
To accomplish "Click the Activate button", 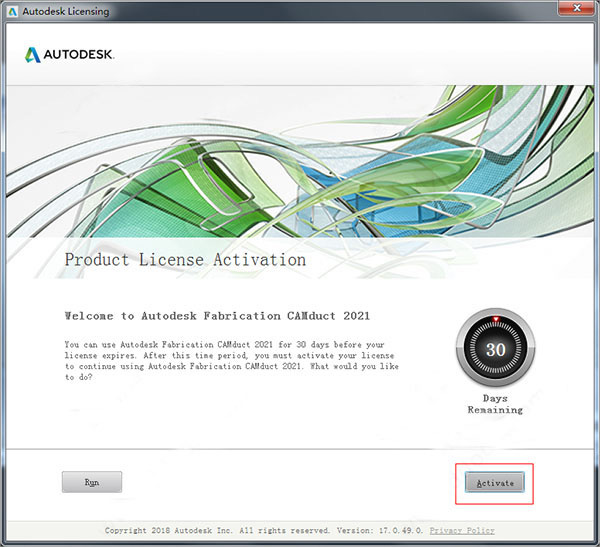I will (494, 482).
